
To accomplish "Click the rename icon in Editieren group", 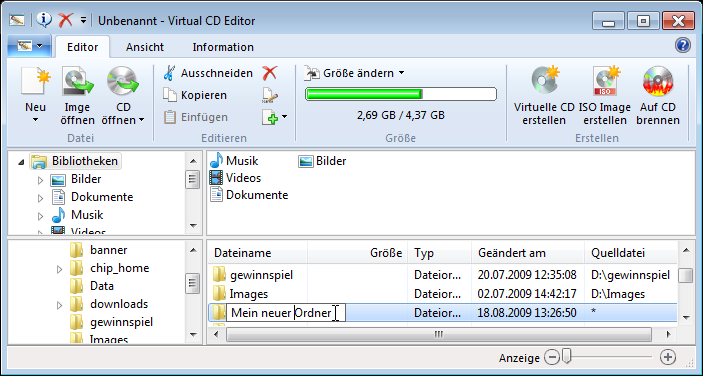I will (x=270, y=95).
